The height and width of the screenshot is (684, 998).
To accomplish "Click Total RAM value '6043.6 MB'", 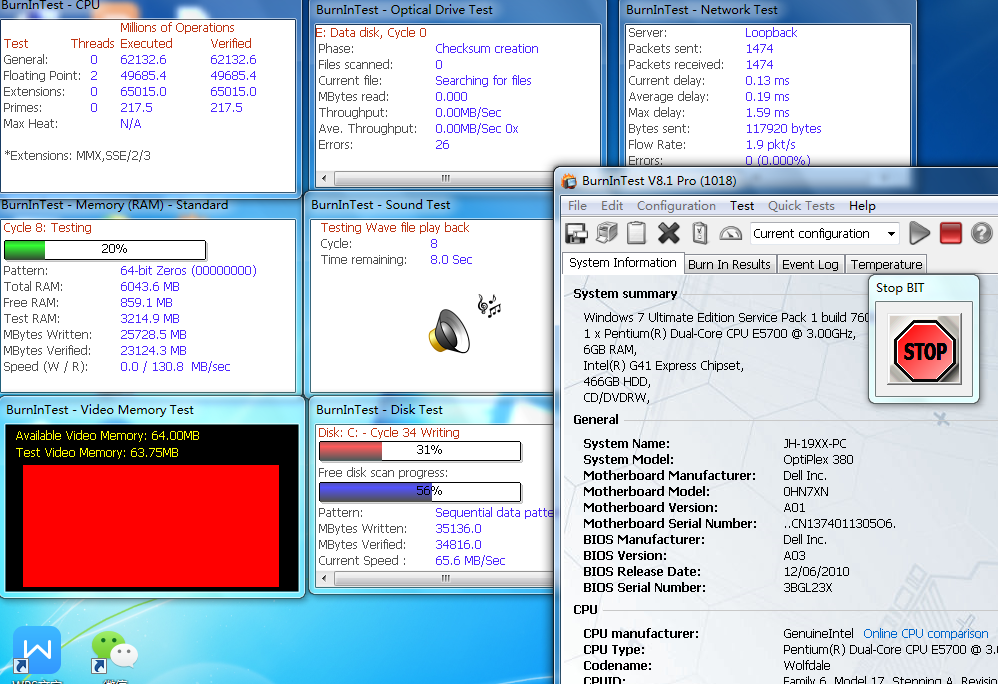I will tap(150, 287).
